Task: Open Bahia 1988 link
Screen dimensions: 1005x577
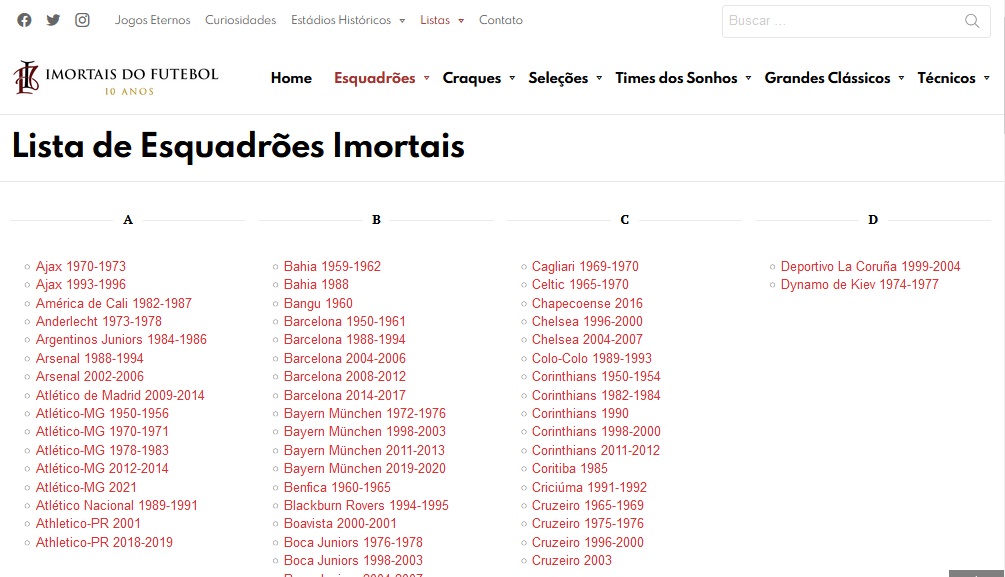Action: coord(316,284)
